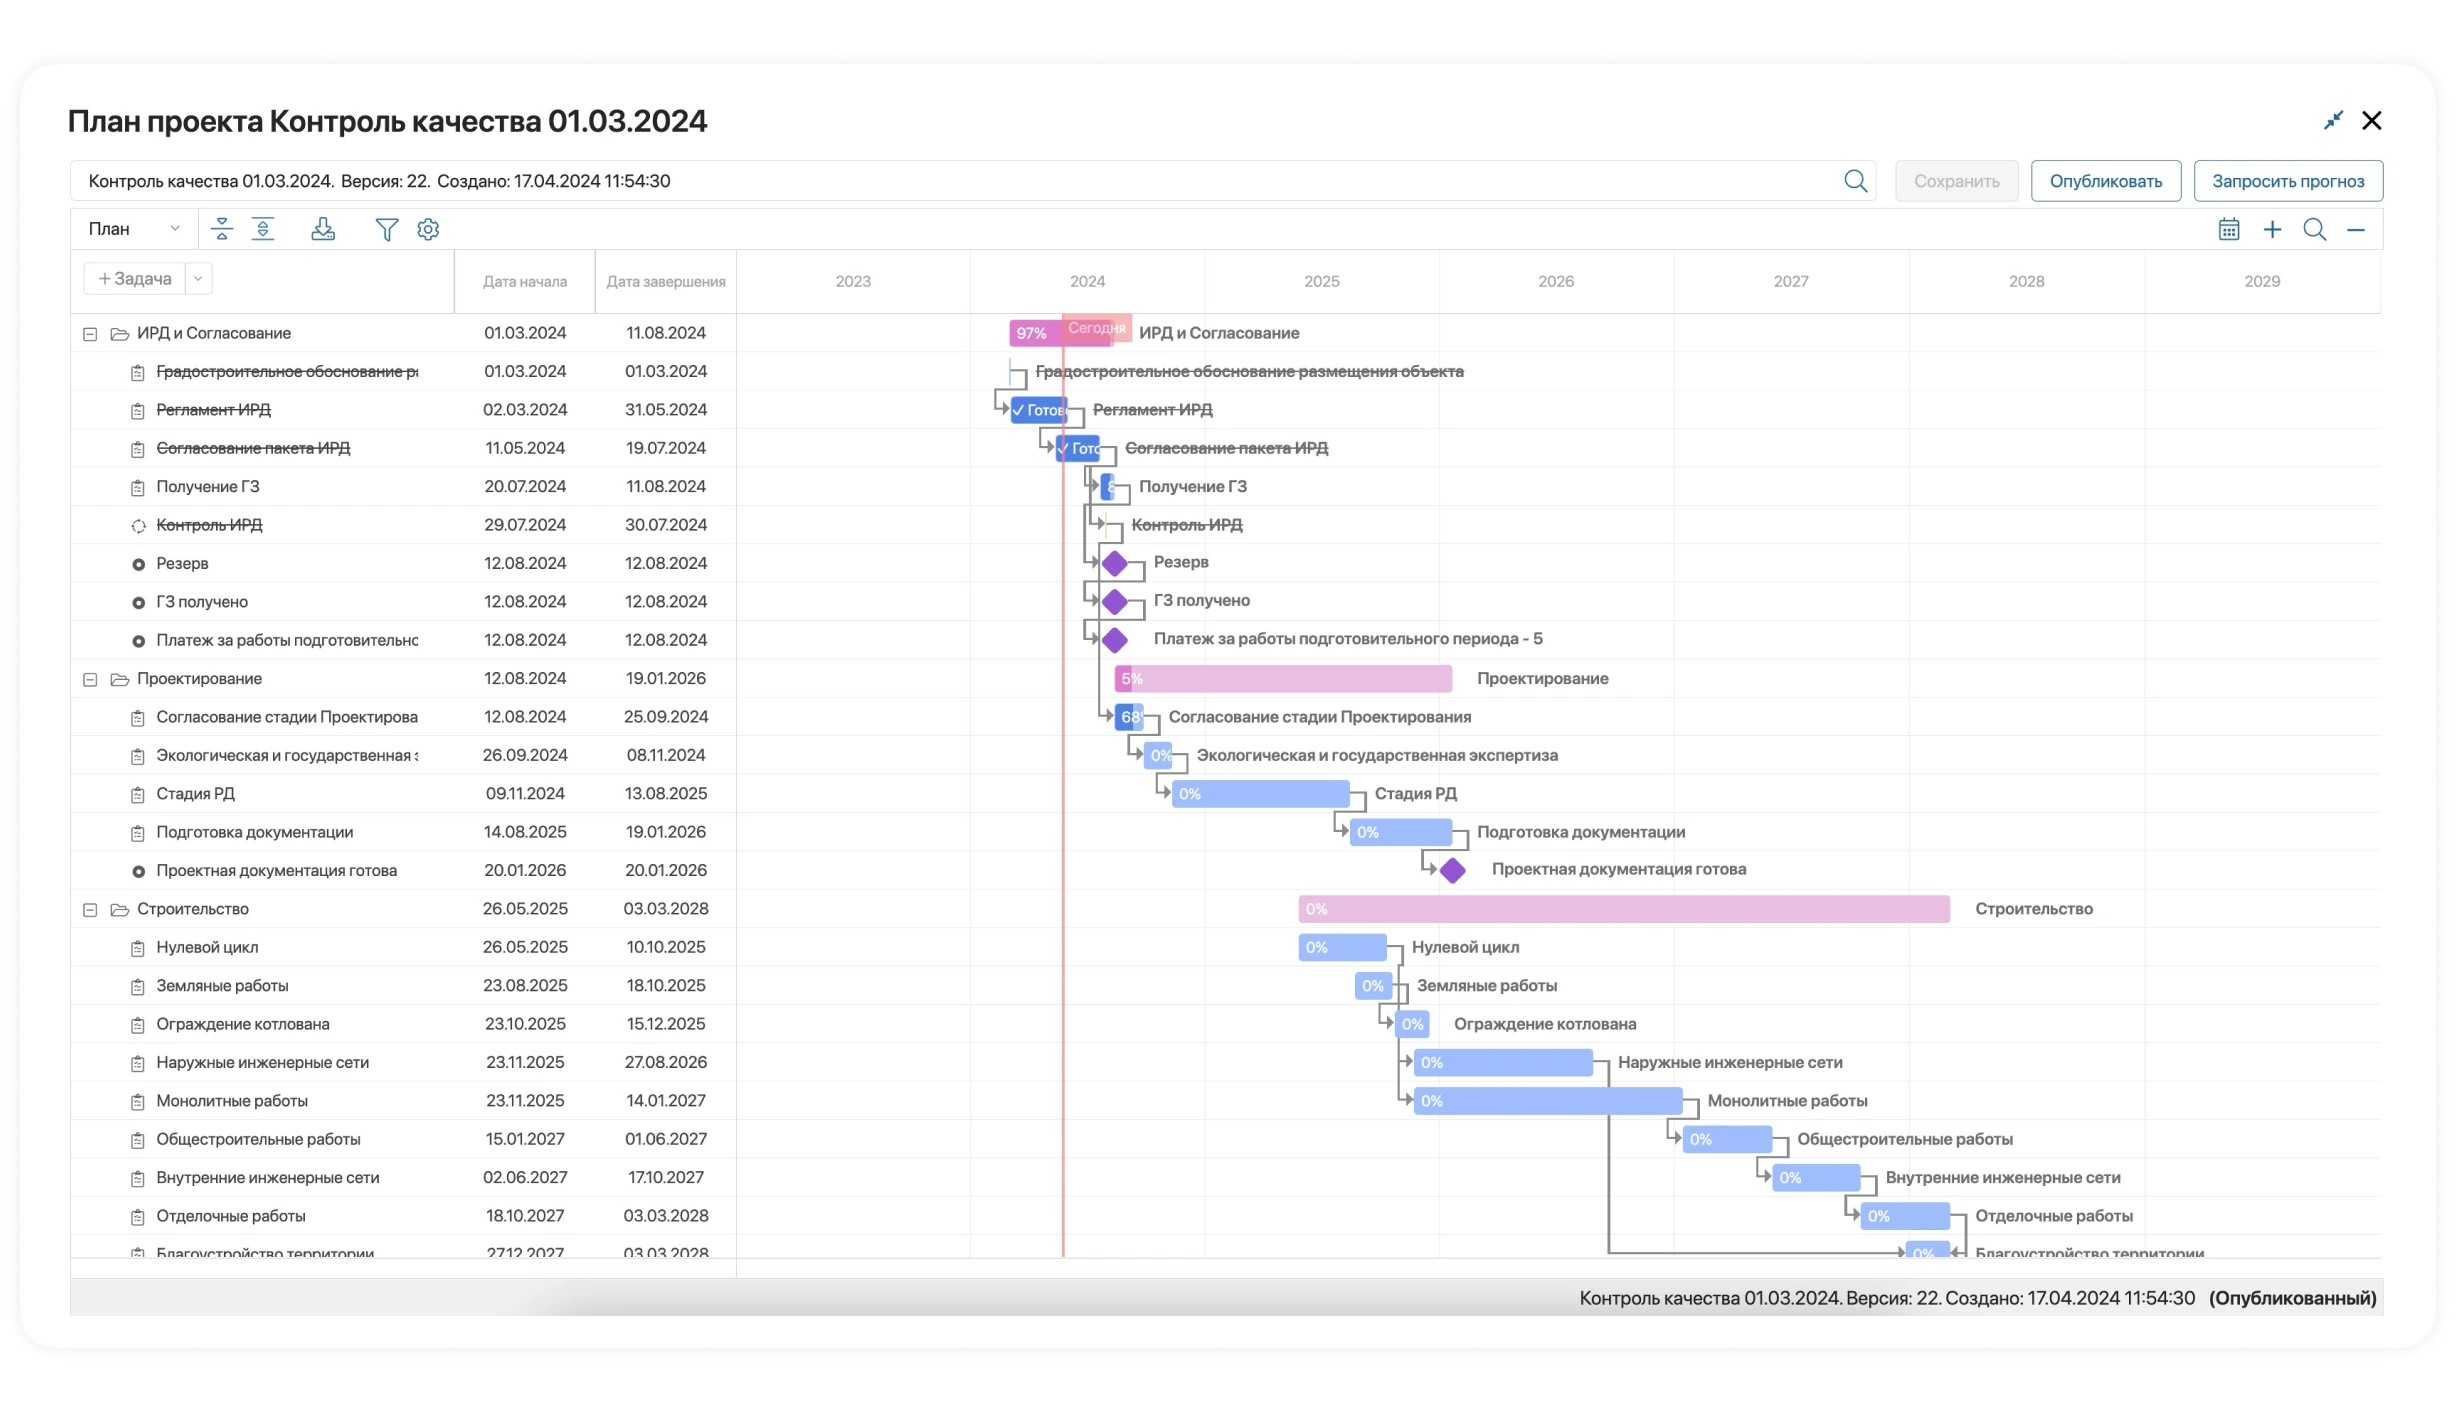Click the collapse all tasks icon
The image size is (2456, 1412).
click(x=222, y=229)
